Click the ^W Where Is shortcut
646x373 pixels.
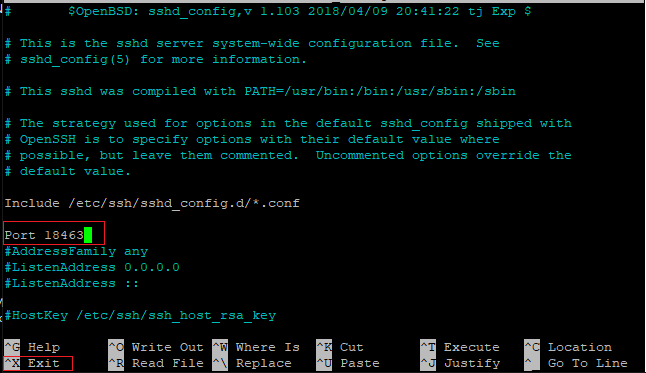point(256,347)
